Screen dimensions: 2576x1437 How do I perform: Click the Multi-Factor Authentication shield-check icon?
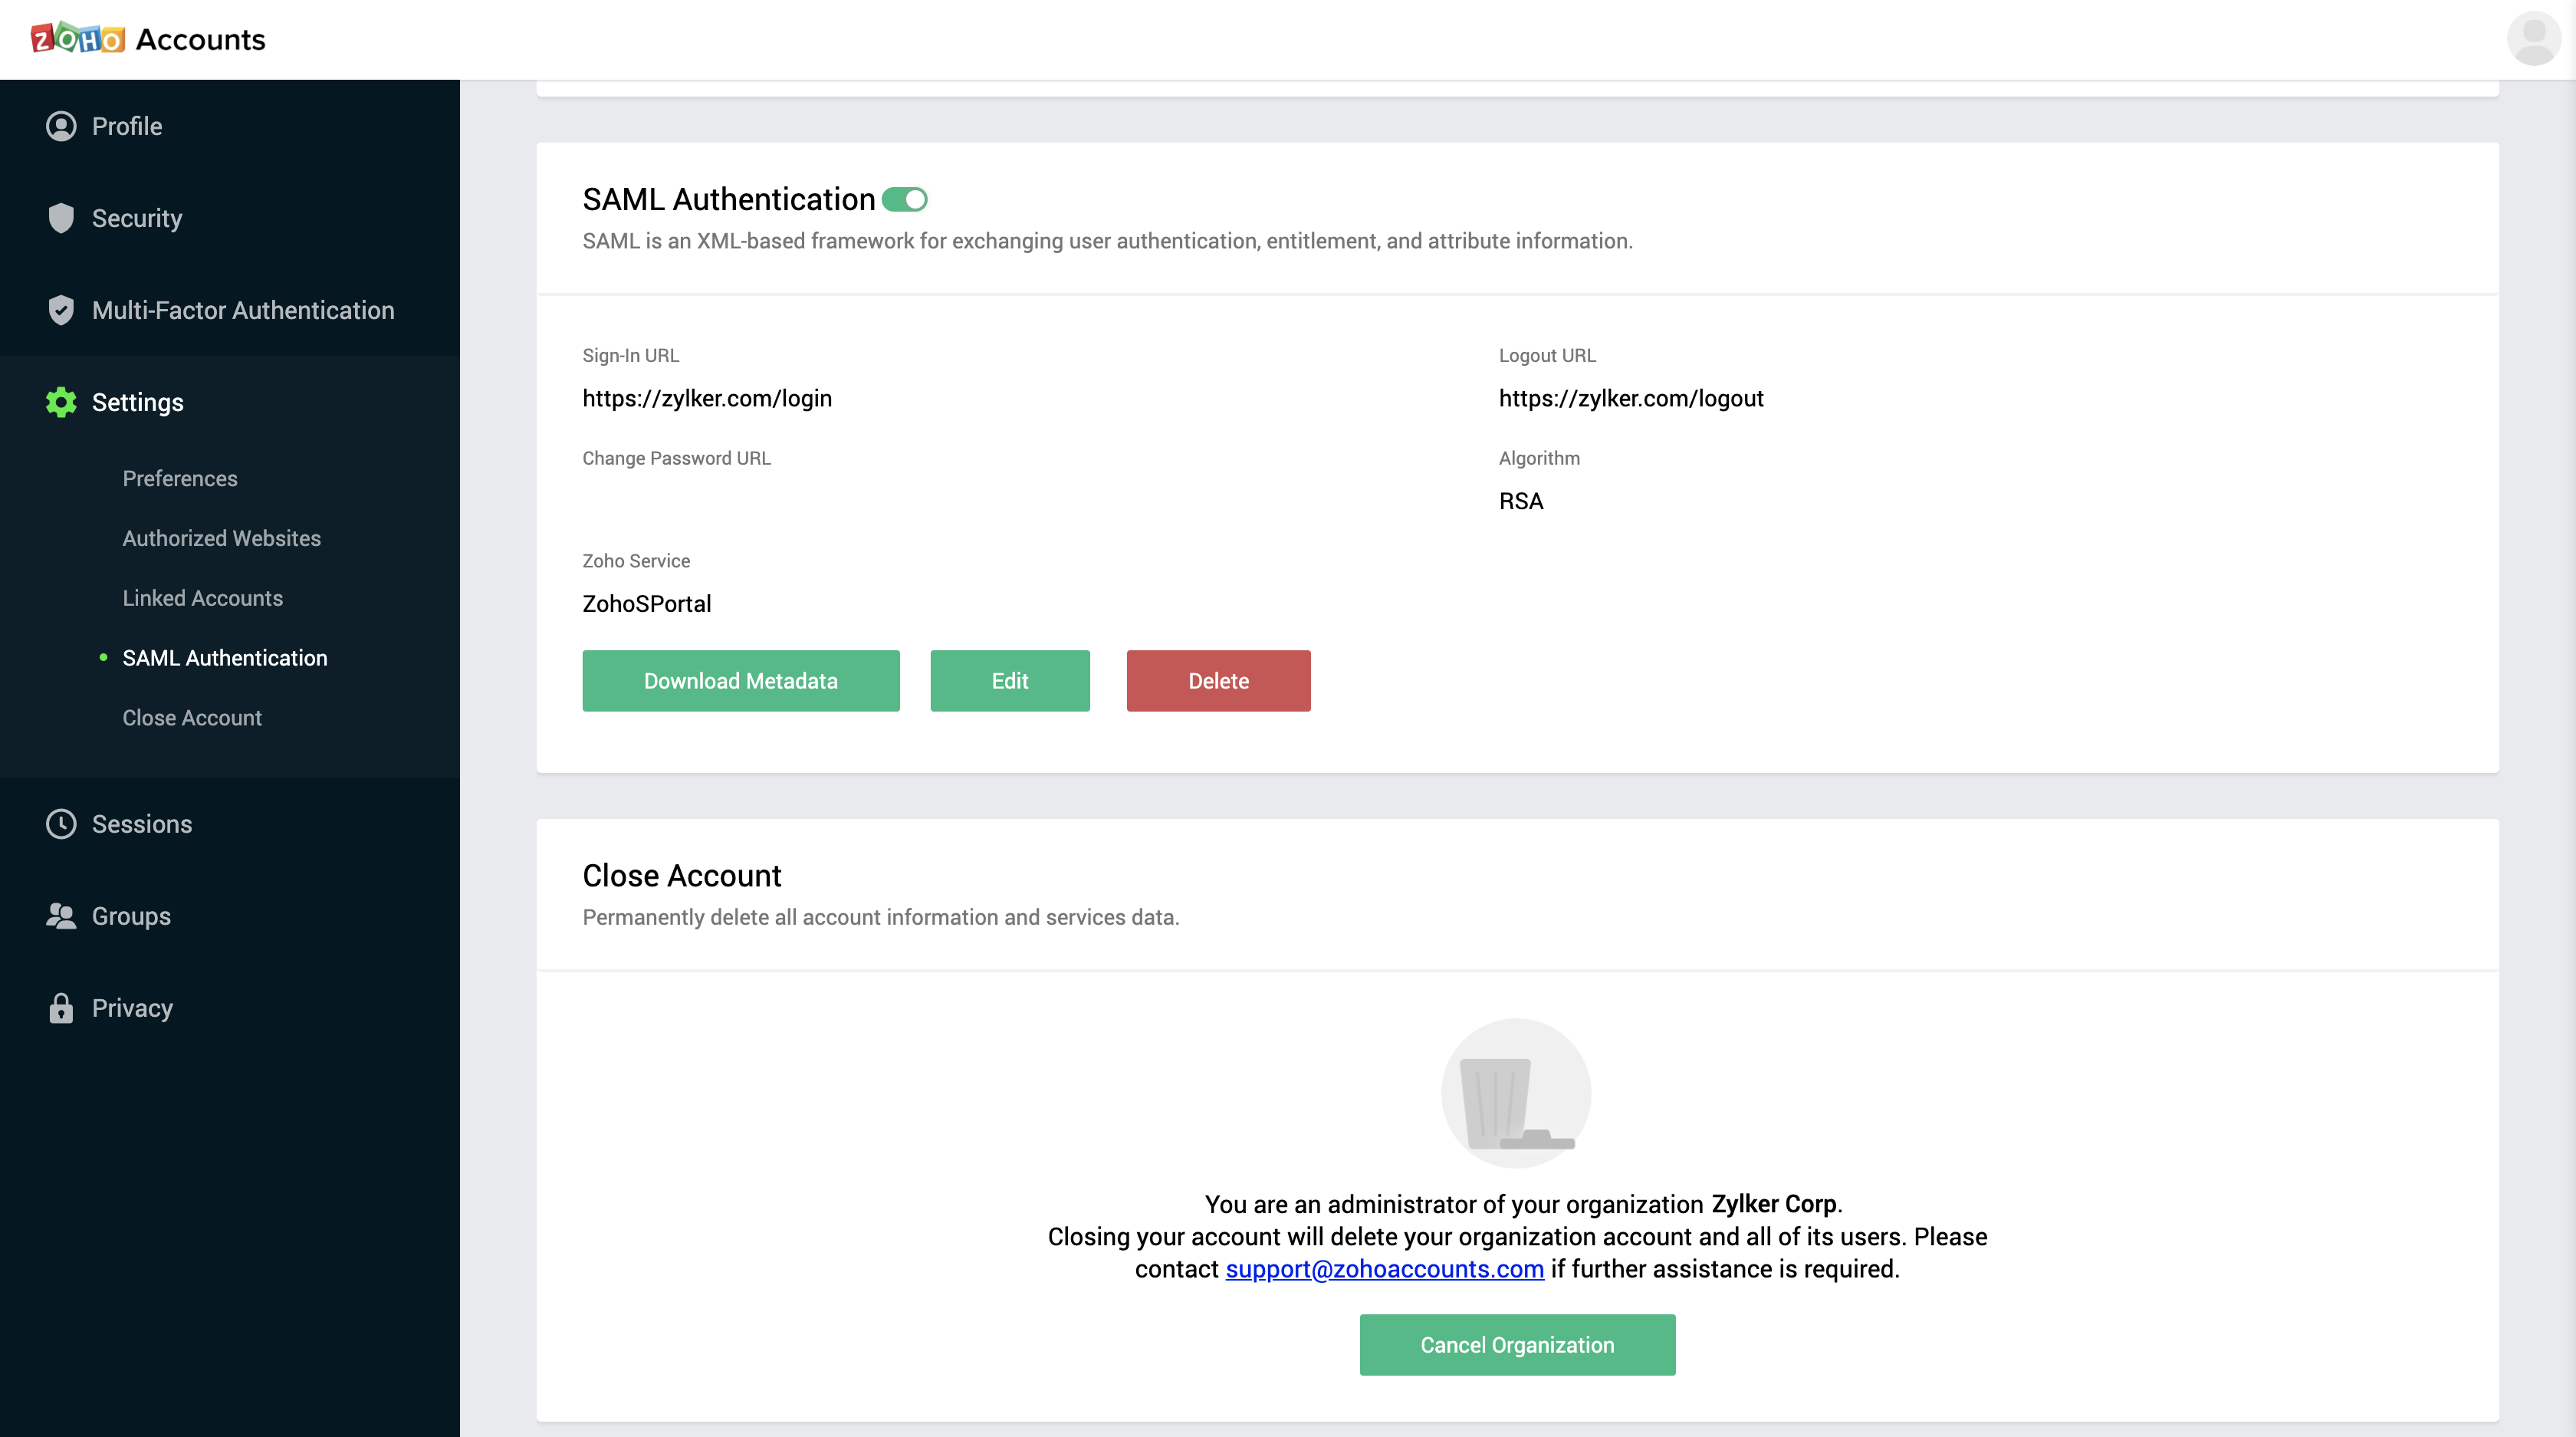tap(61, 310)
